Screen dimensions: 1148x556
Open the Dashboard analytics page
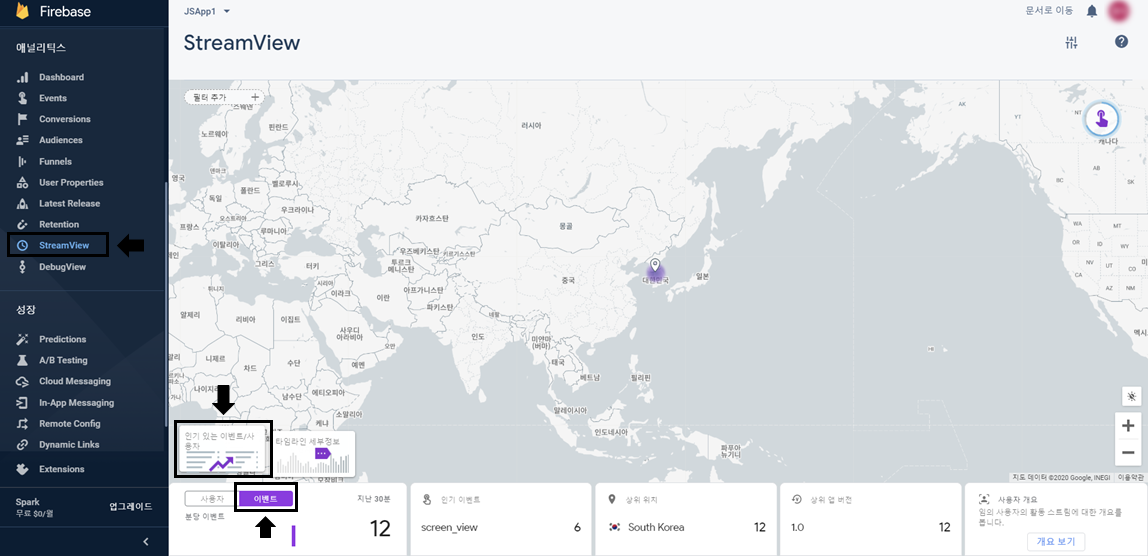click(x=62, y=77)
